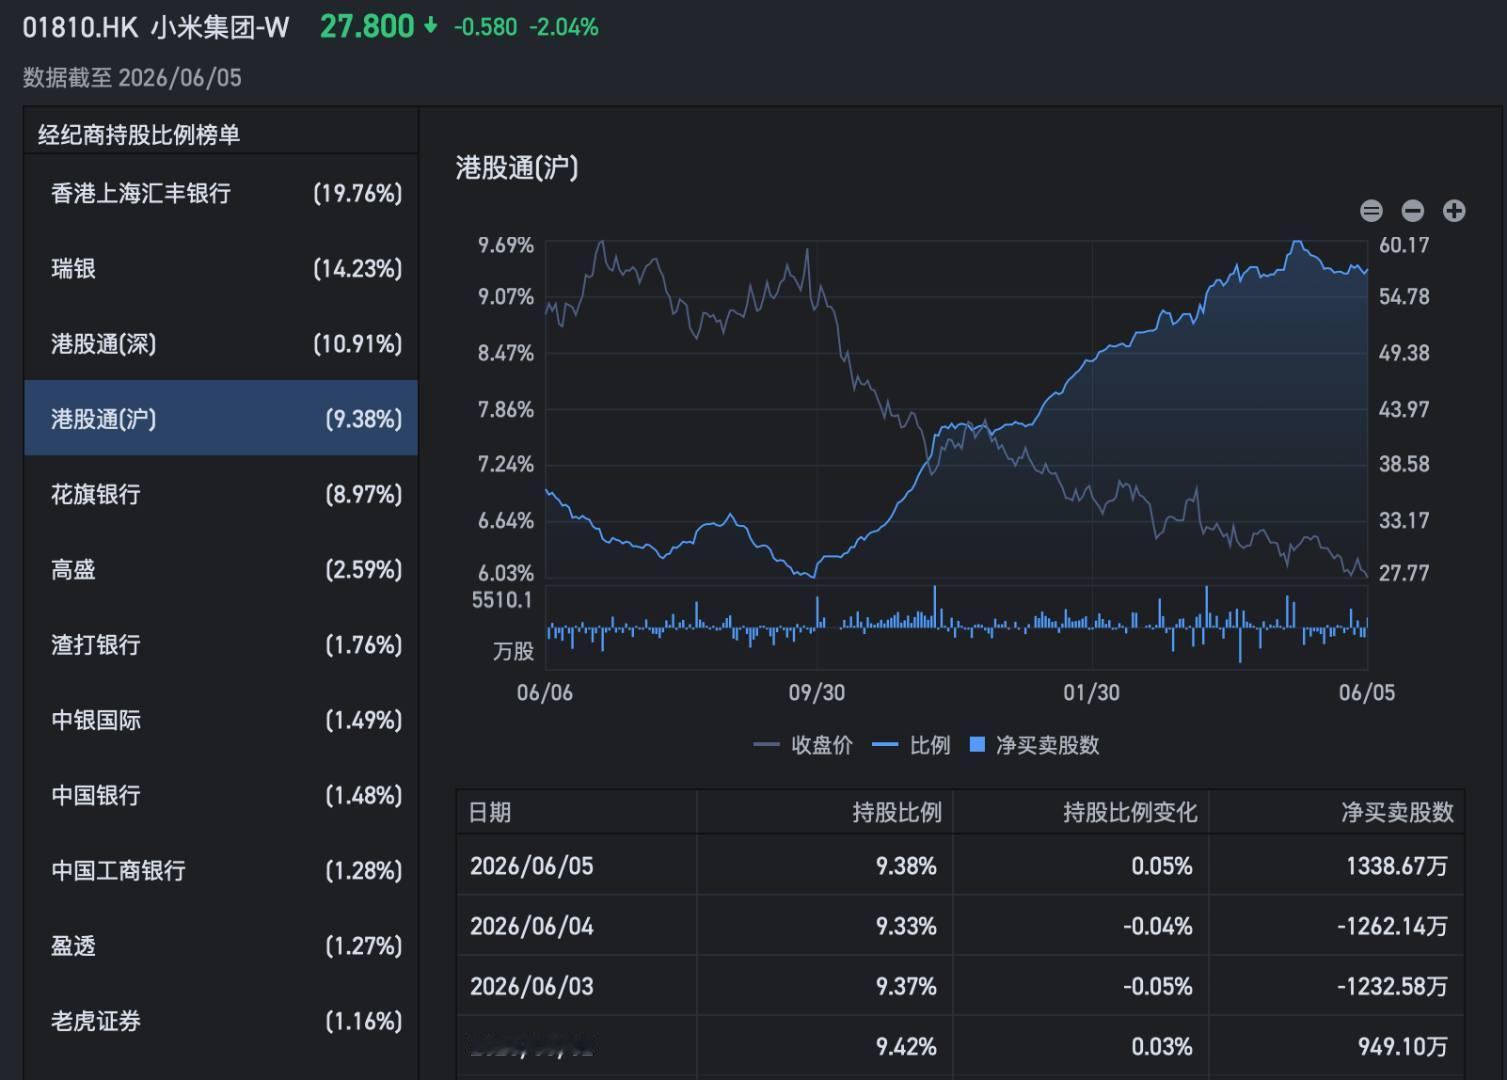Click ratio change 0.05% cell
The height and width of the screenshot is (1080, 1507).
point(1162,866)
